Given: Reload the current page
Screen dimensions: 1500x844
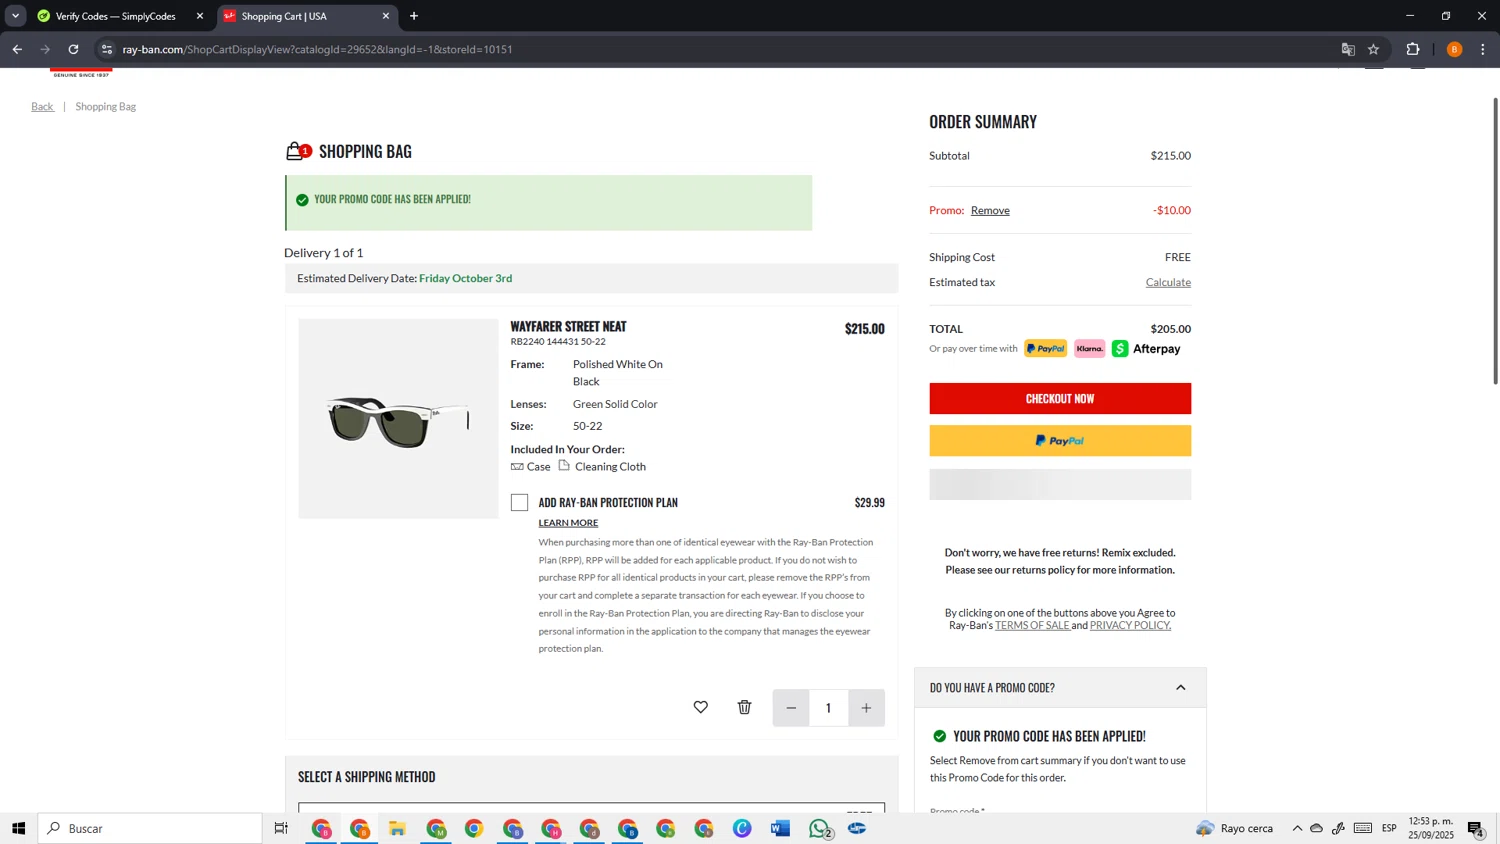Looking at the screenshot, I should [x=73, y=49].
